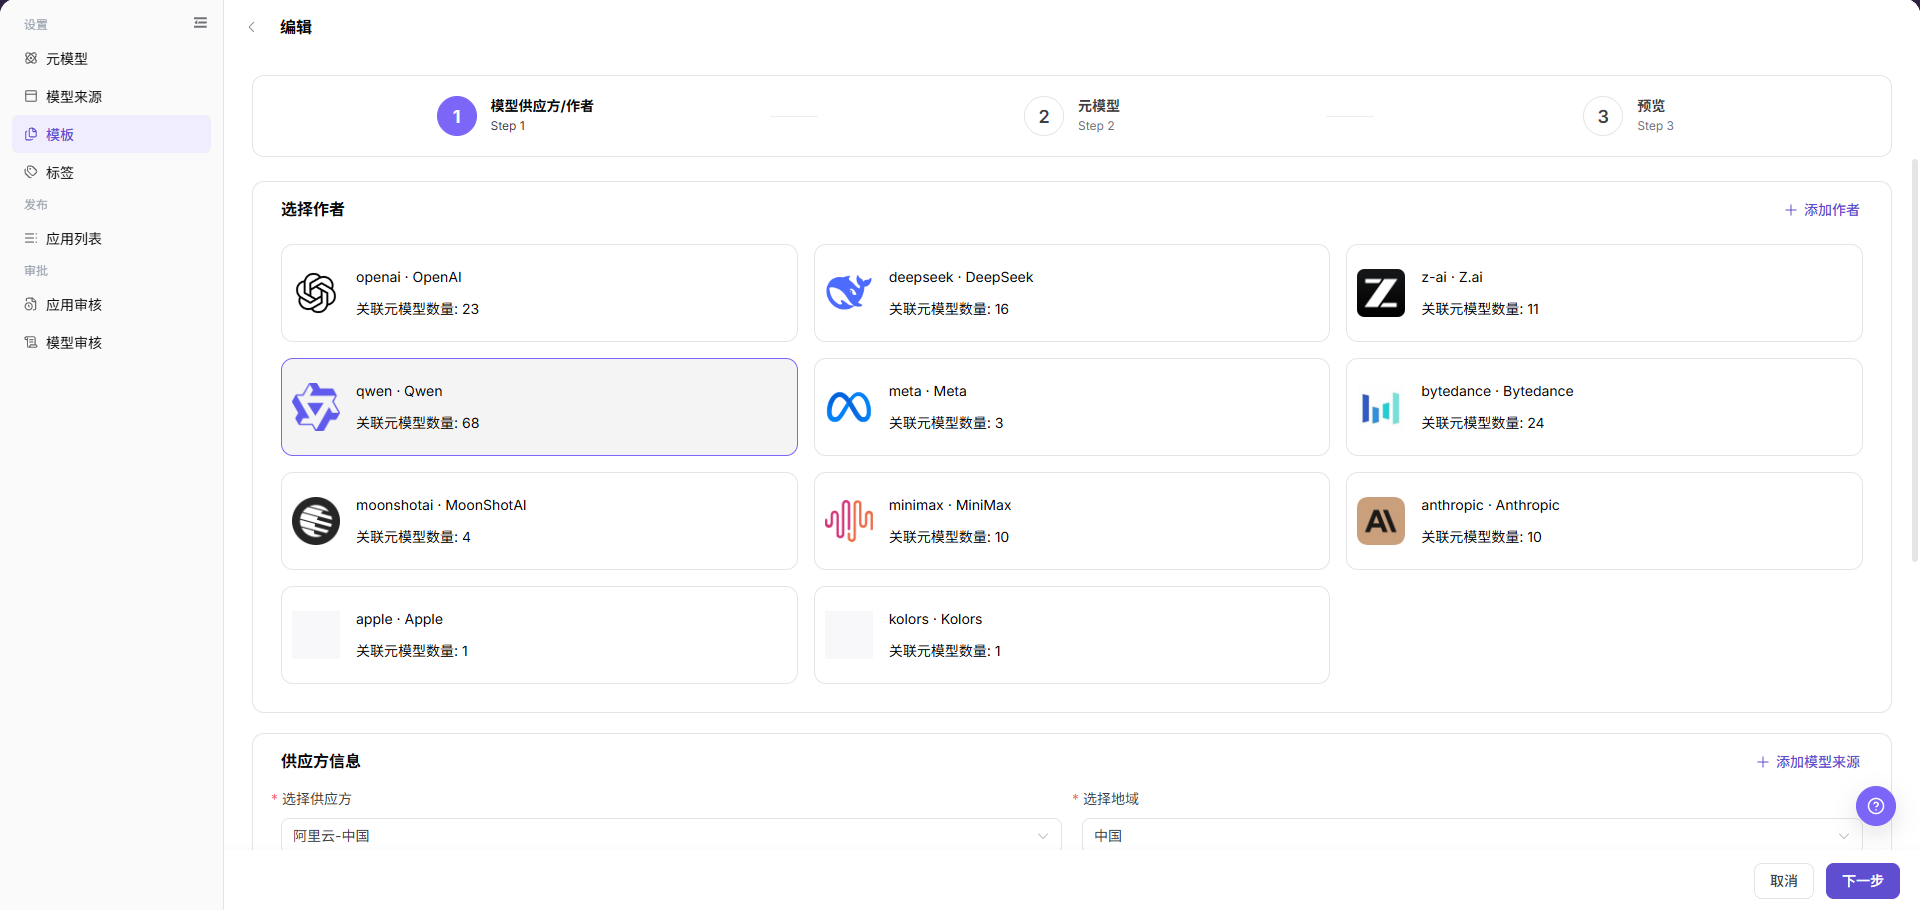Choose the openai · OpenAI author card
The height and width of the screenshot is (910, 1920).
tap(539, 293)
